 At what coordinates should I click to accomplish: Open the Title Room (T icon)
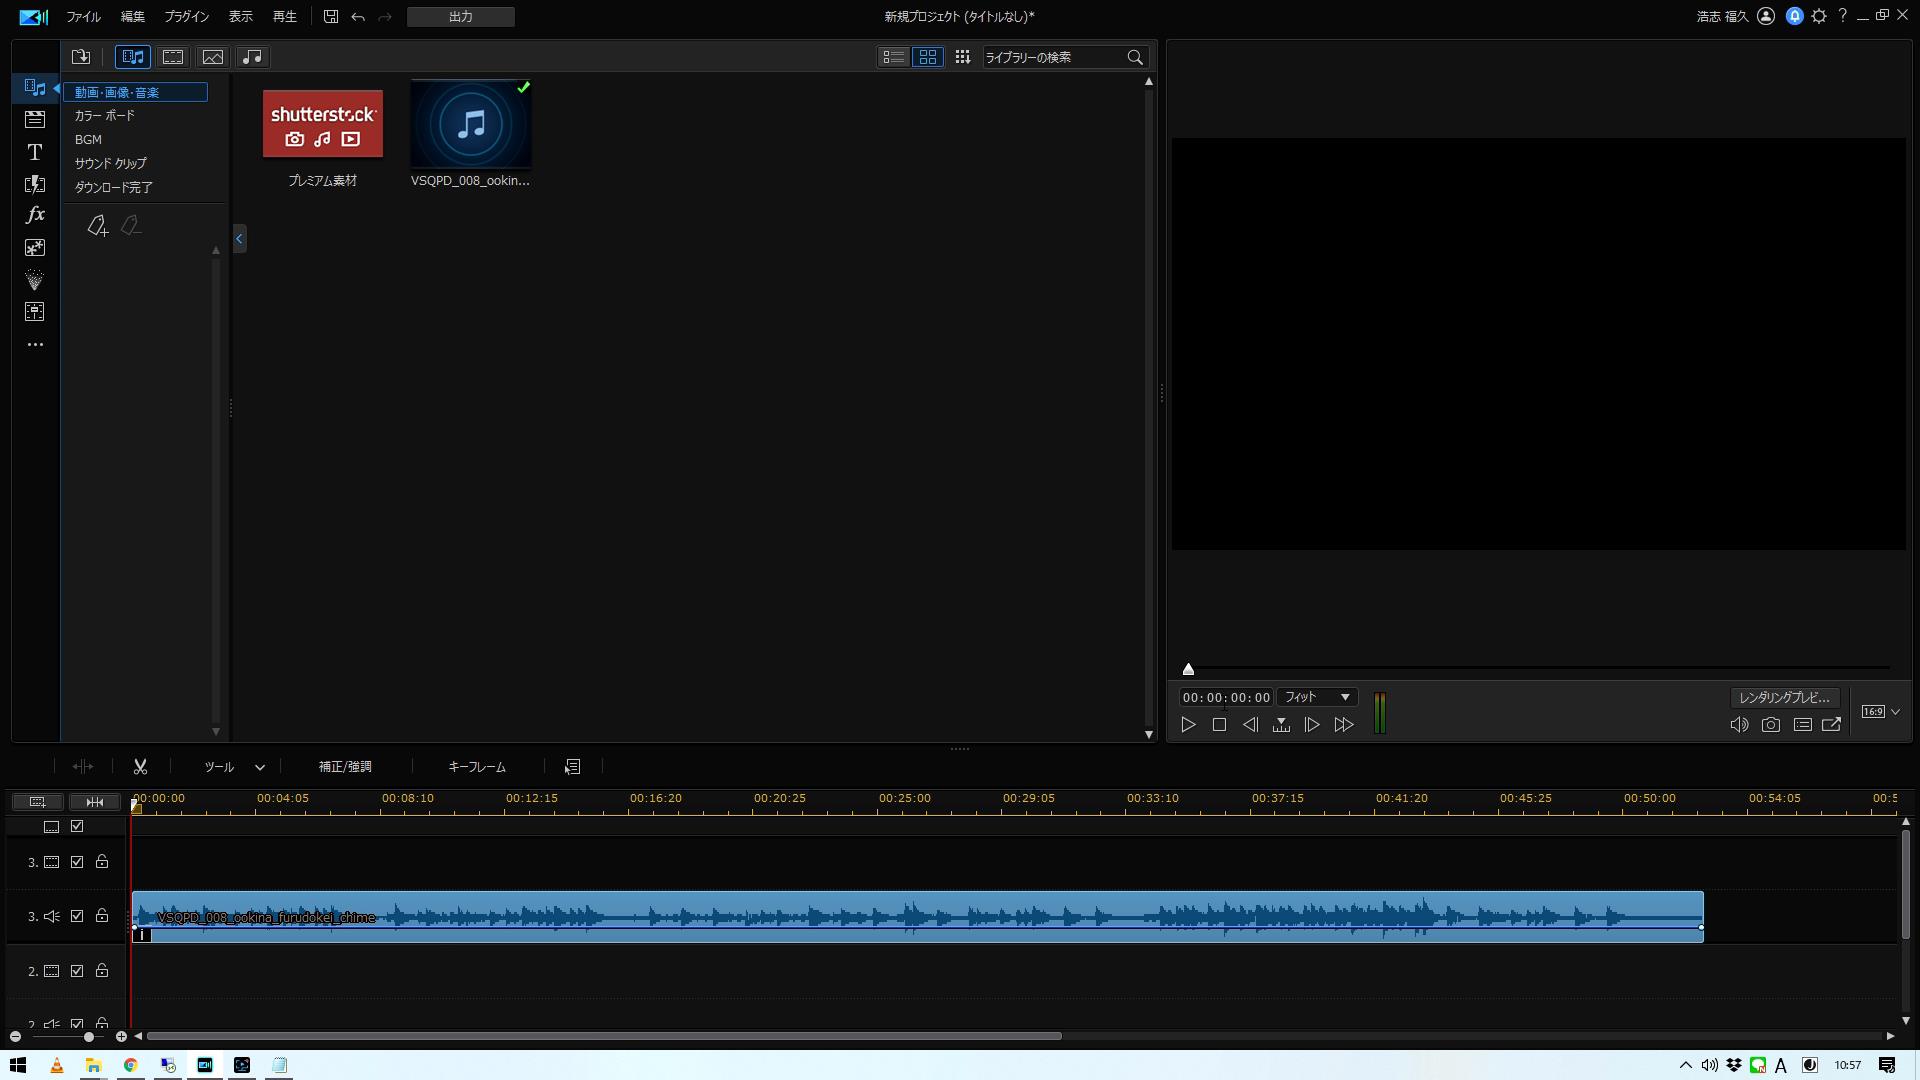coord(35,152)
